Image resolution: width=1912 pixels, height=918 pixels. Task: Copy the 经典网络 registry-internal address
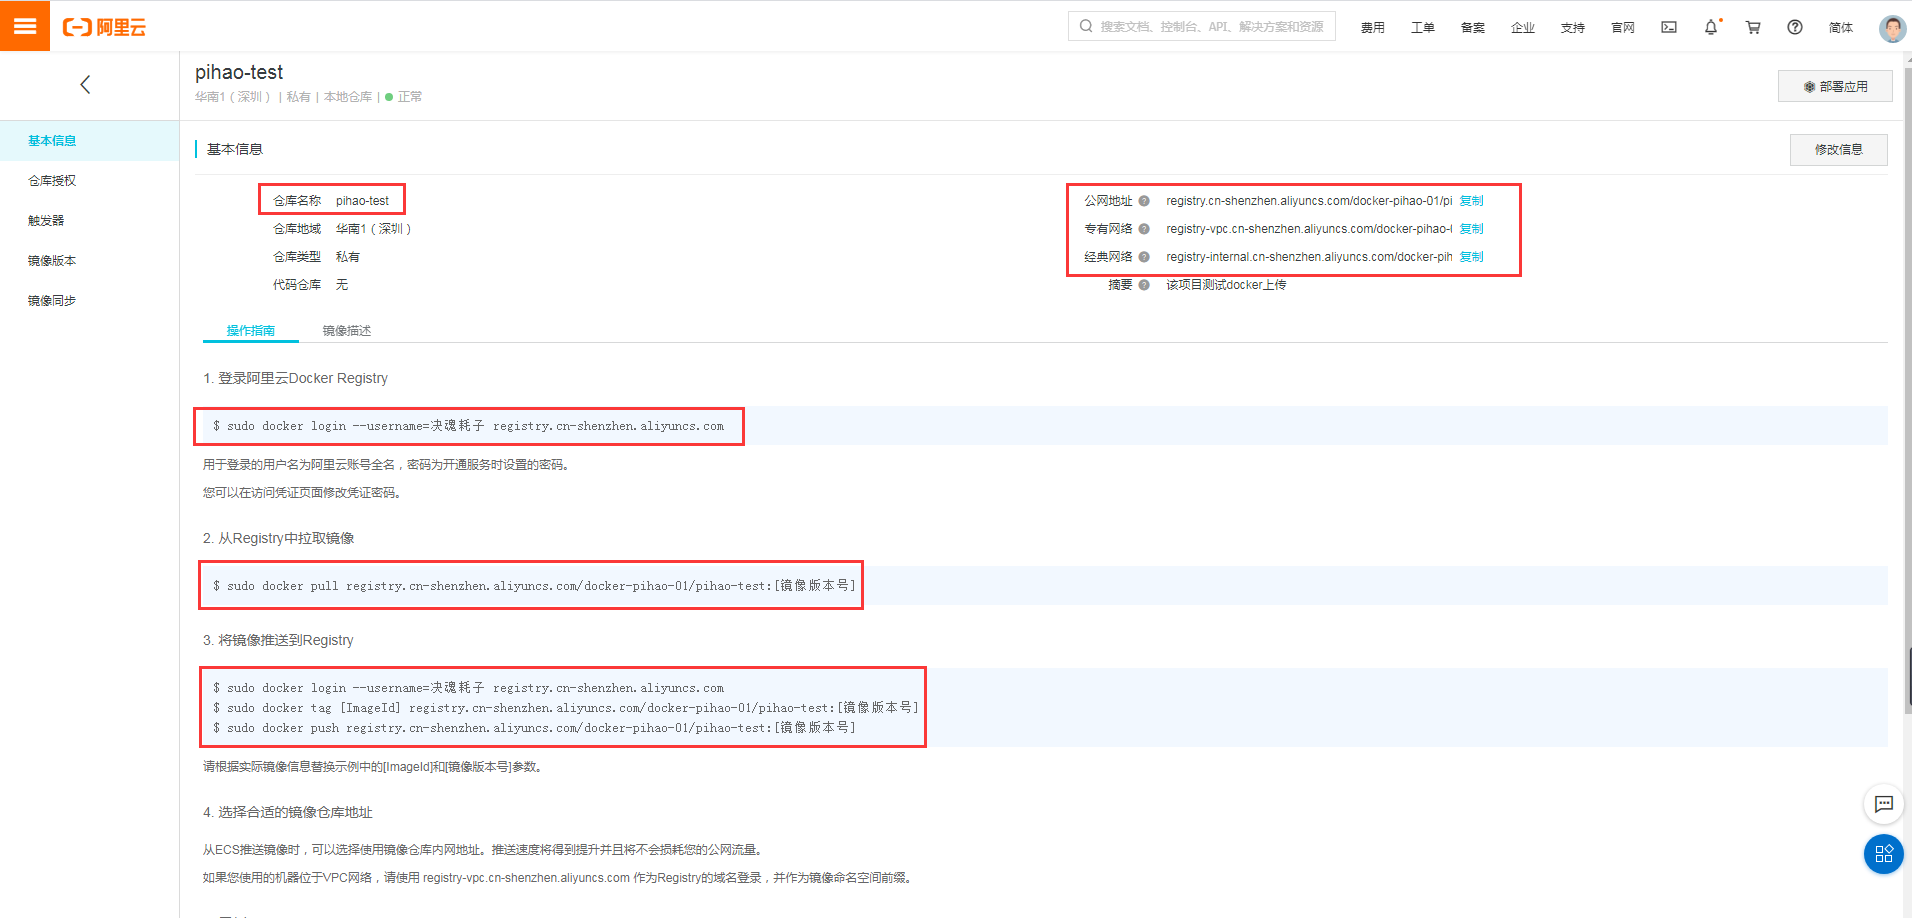1471,257
